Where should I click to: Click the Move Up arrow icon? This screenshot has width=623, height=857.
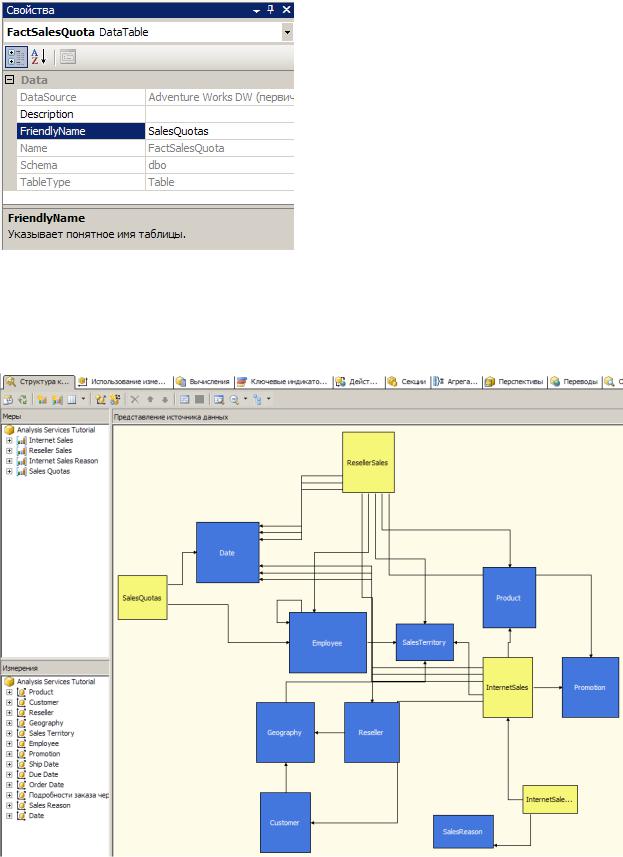pyautogui.click(x=150, y=400)
